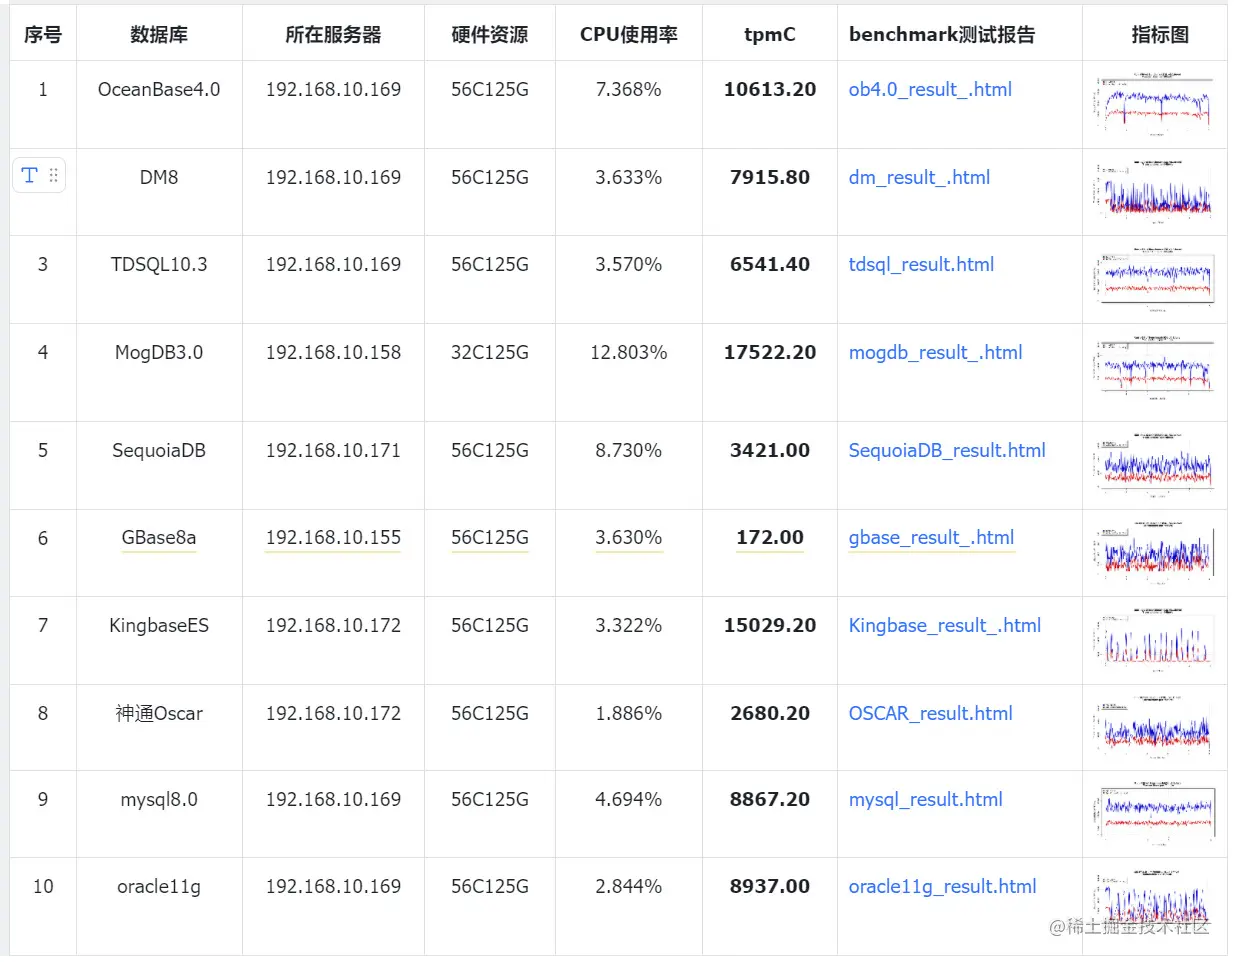Click the server address 192.168.10.171
Image resolution: width=1235 pixels, height=962 pixels.
(x=333, y=450)
